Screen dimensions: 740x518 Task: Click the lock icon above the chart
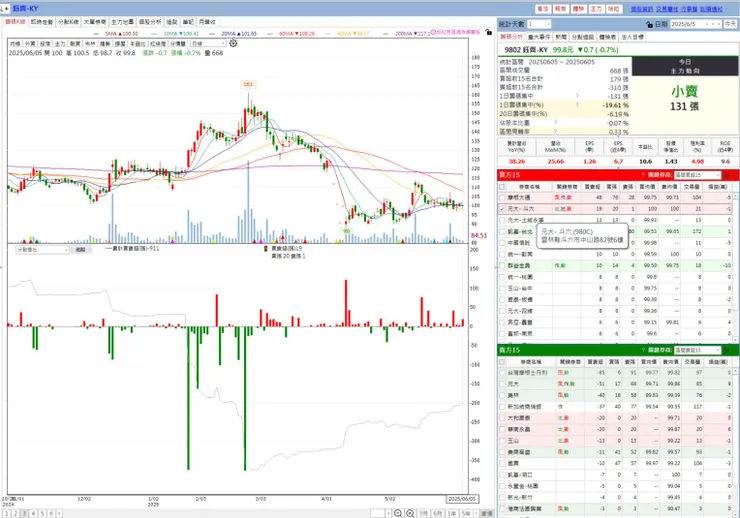point(488,33)
